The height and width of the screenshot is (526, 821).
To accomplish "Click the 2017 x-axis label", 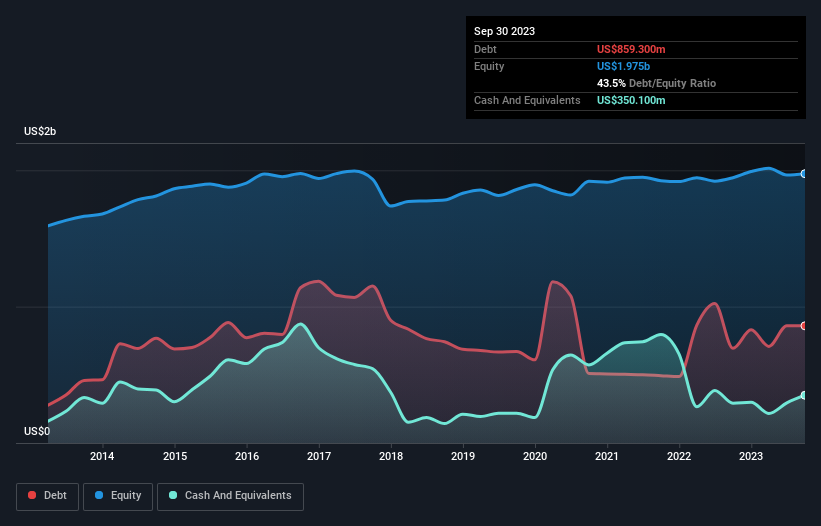I will [319, 456].
